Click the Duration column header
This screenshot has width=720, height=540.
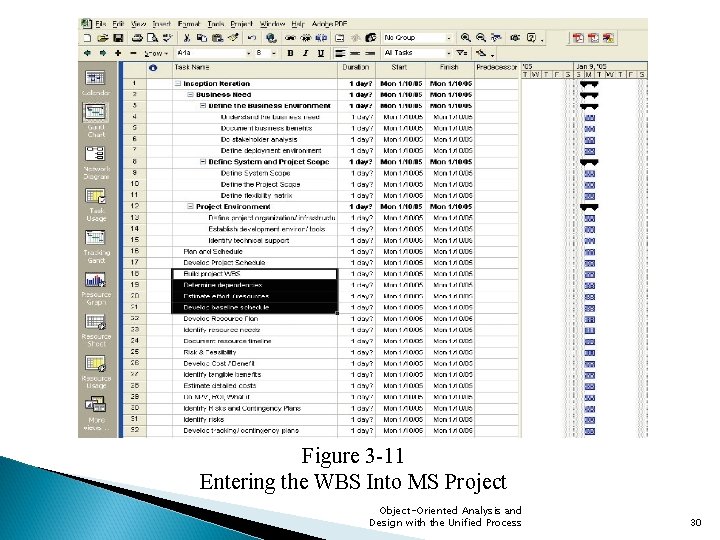point(356,69)
